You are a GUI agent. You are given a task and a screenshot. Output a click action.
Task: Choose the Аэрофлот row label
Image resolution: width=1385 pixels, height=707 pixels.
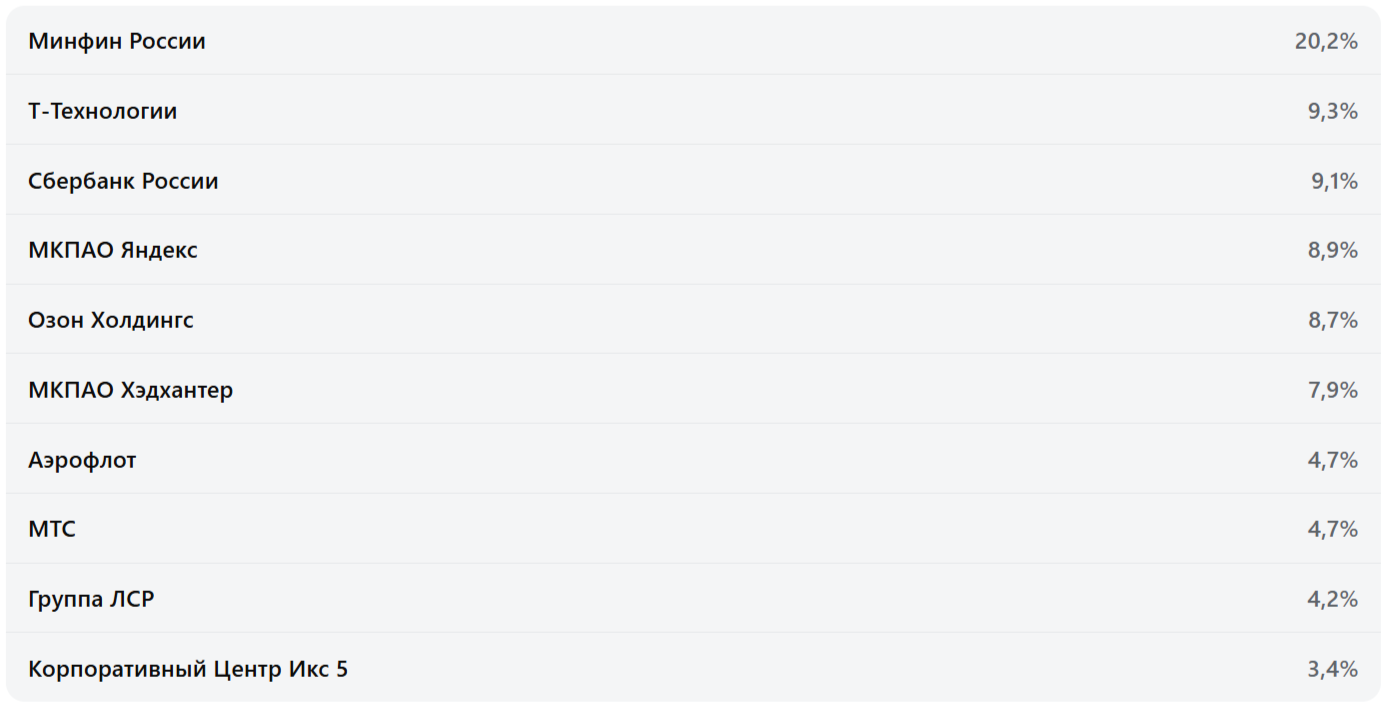[82, 460]
